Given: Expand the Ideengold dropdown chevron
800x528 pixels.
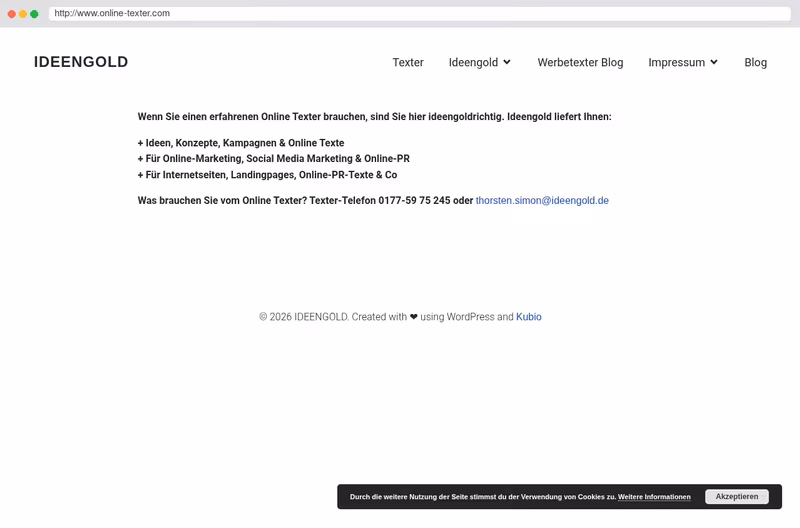Looking at the screenshot, I should coord(507,62).
